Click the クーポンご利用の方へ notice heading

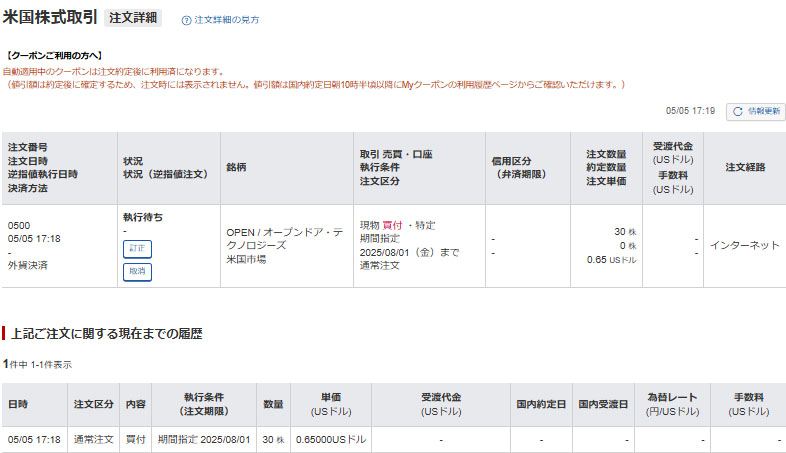[x=54, y=55]
